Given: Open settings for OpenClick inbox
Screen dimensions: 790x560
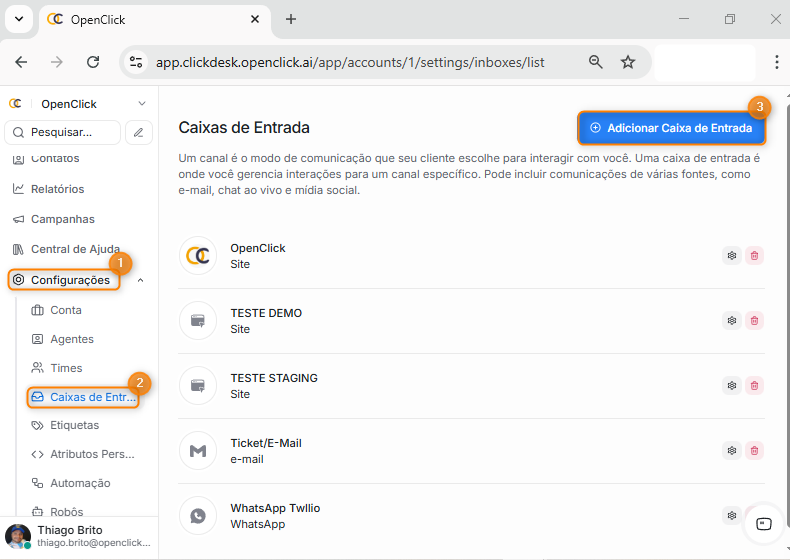Looking at the screenshot, I should 732,256.
